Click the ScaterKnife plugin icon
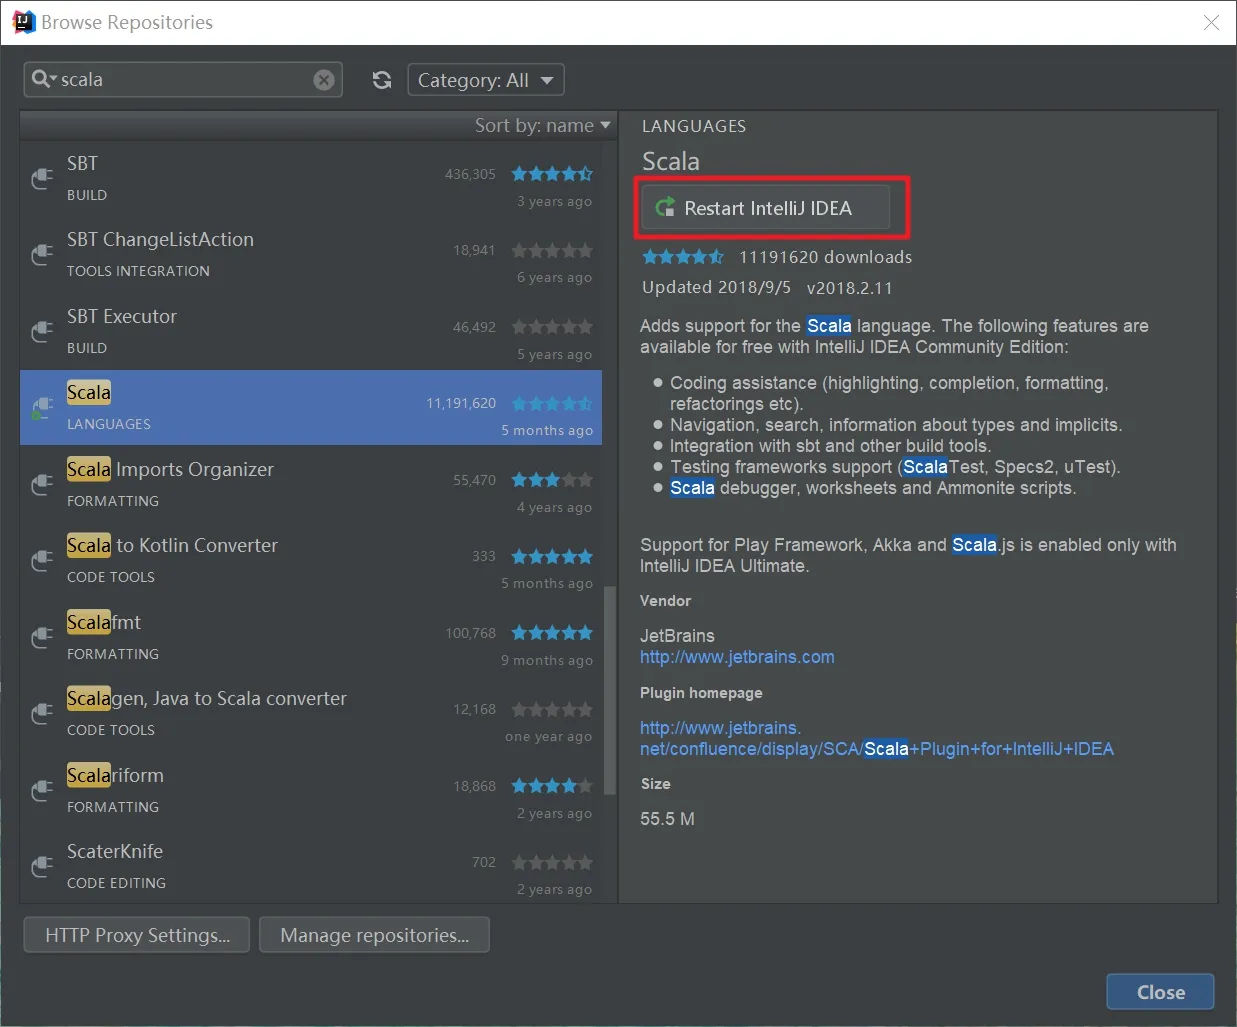1237x1027 pixels. (41, 867)
